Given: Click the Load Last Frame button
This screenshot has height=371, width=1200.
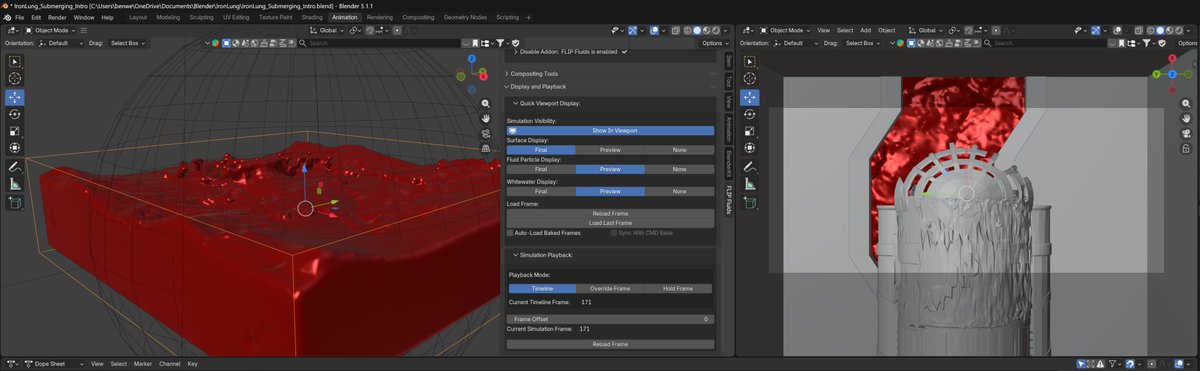Looking at the screenshot, I should click(x=610, y=222).
